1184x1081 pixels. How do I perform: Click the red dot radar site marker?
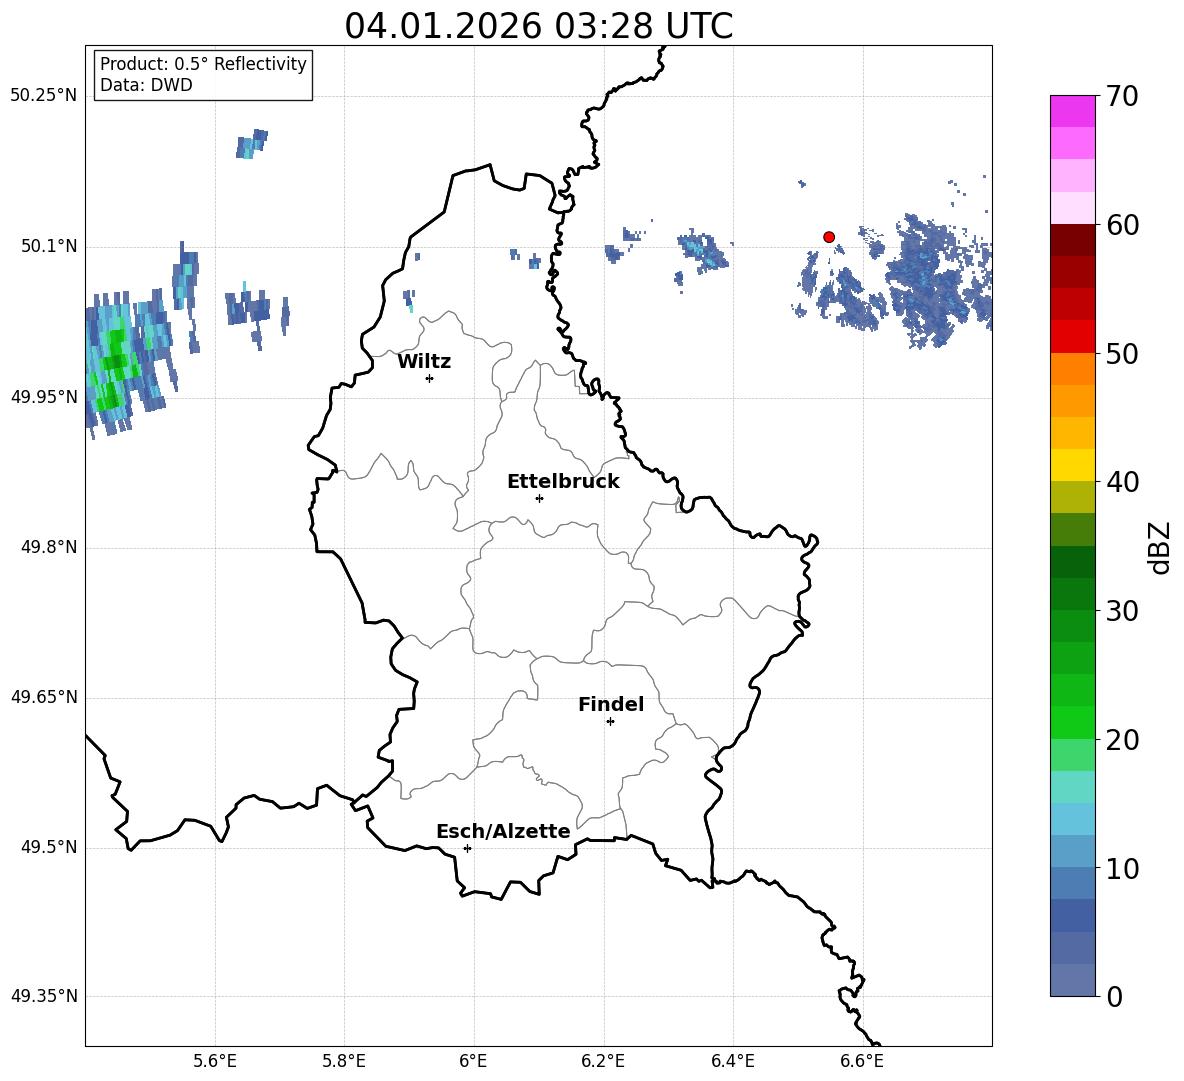[828, 237]
